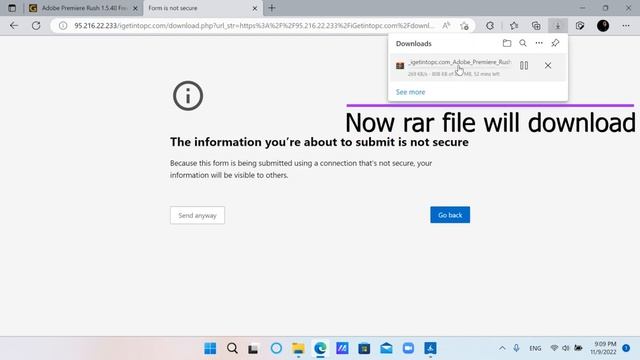Image resolution: width=640 pixels, height=360 pixels.
Task: Cancel the Adobe Premiere Rush download
Action: 548,65
